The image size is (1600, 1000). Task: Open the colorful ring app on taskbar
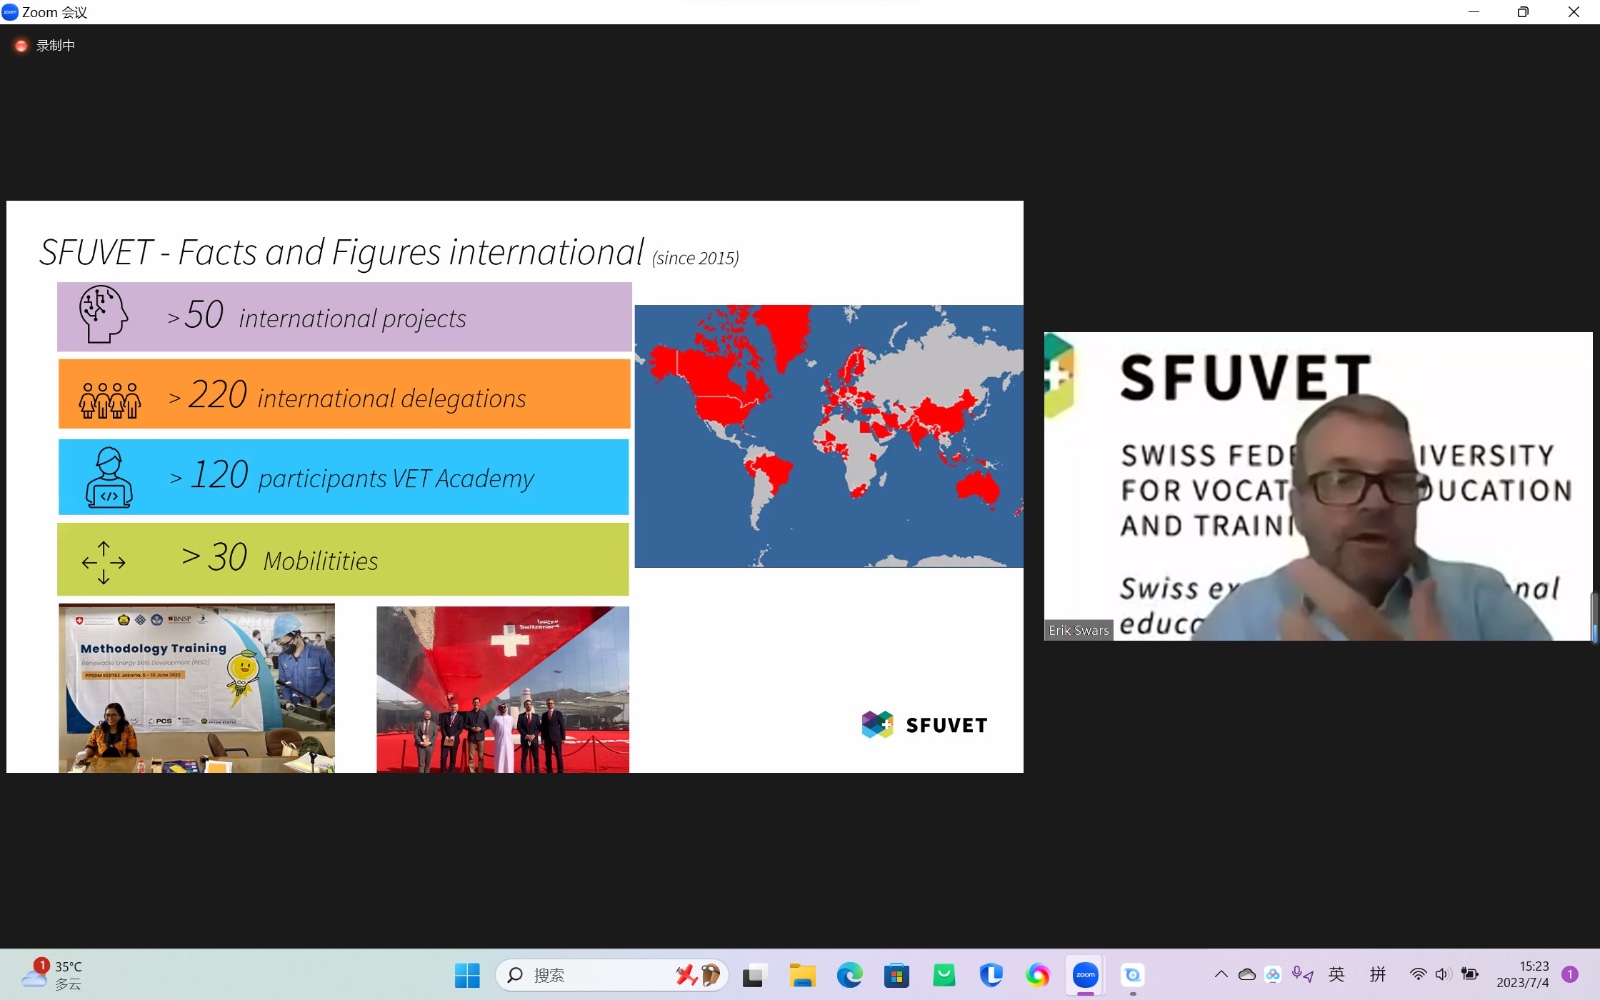pyautogui.click(x=1038, y=975)
